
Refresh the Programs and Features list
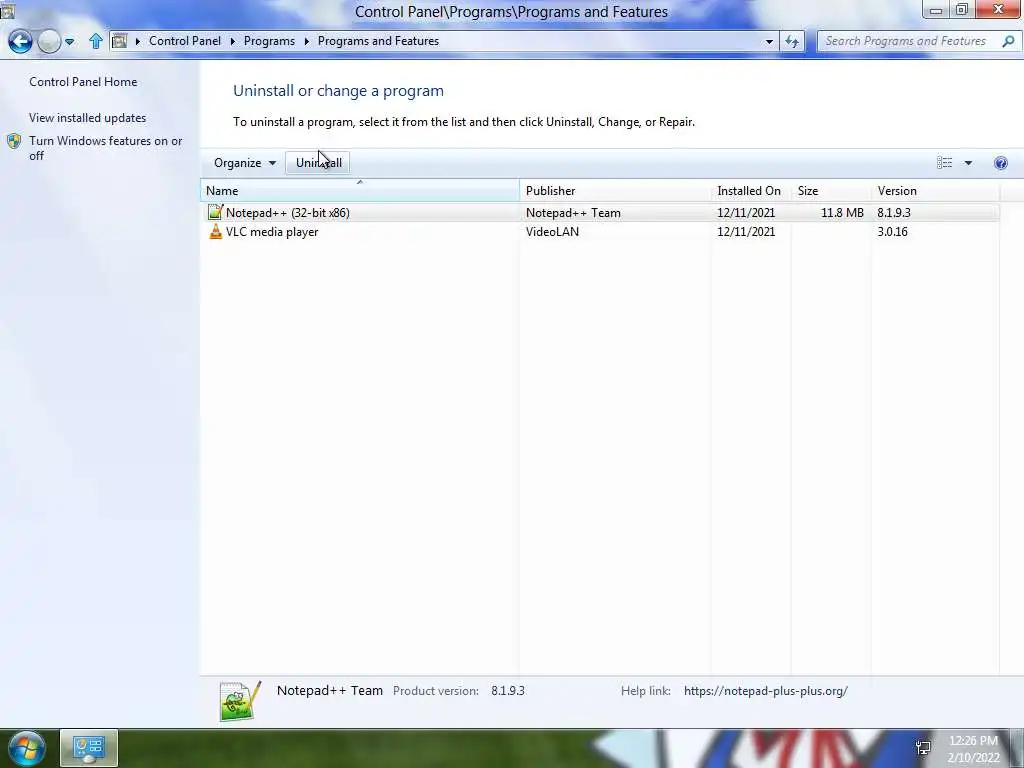coord(792,41)
